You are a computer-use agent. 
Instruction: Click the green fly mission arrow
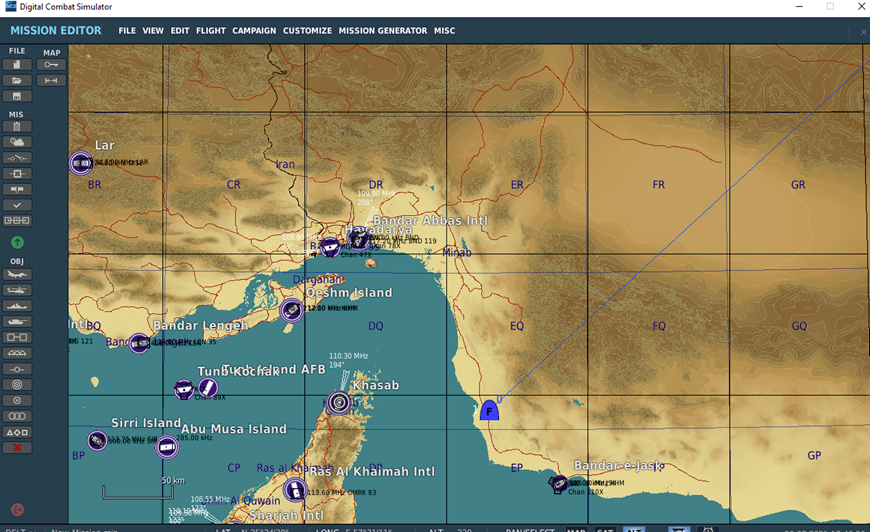point(17,242)
